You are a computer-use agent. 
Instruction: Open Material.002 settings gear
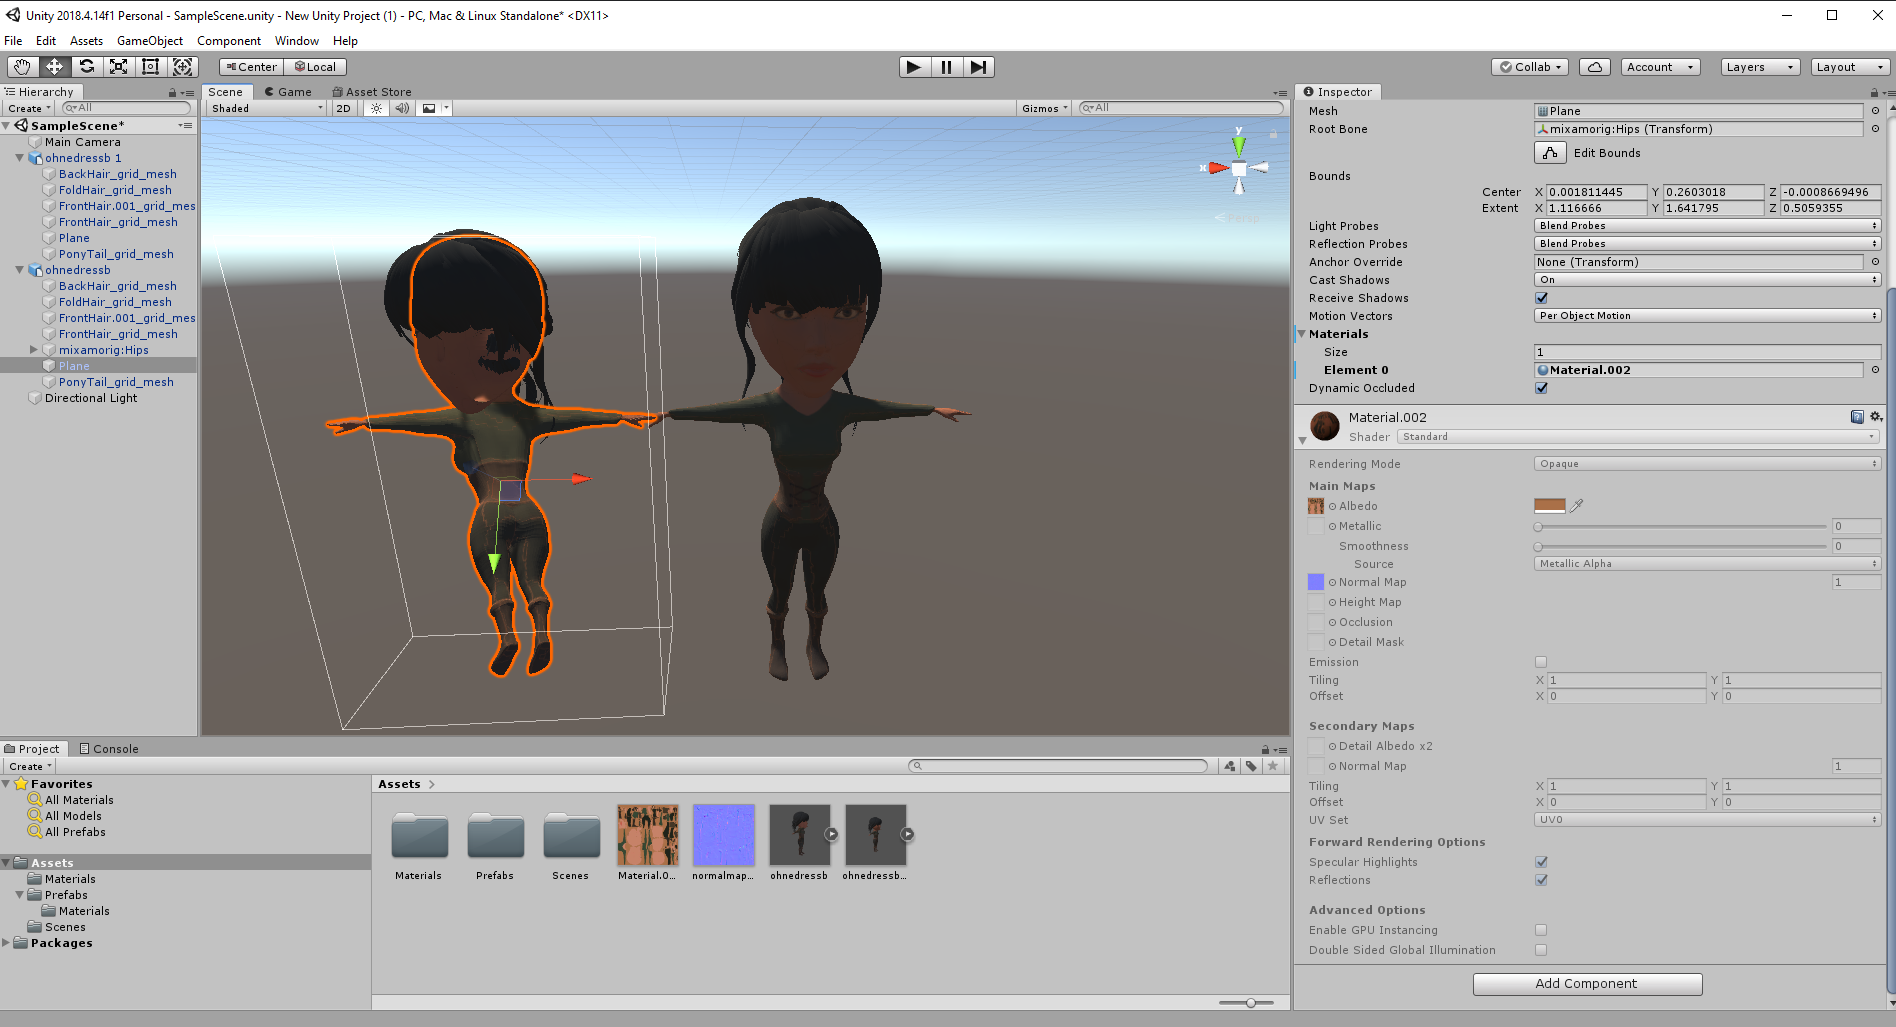(x=1876, y=417)
